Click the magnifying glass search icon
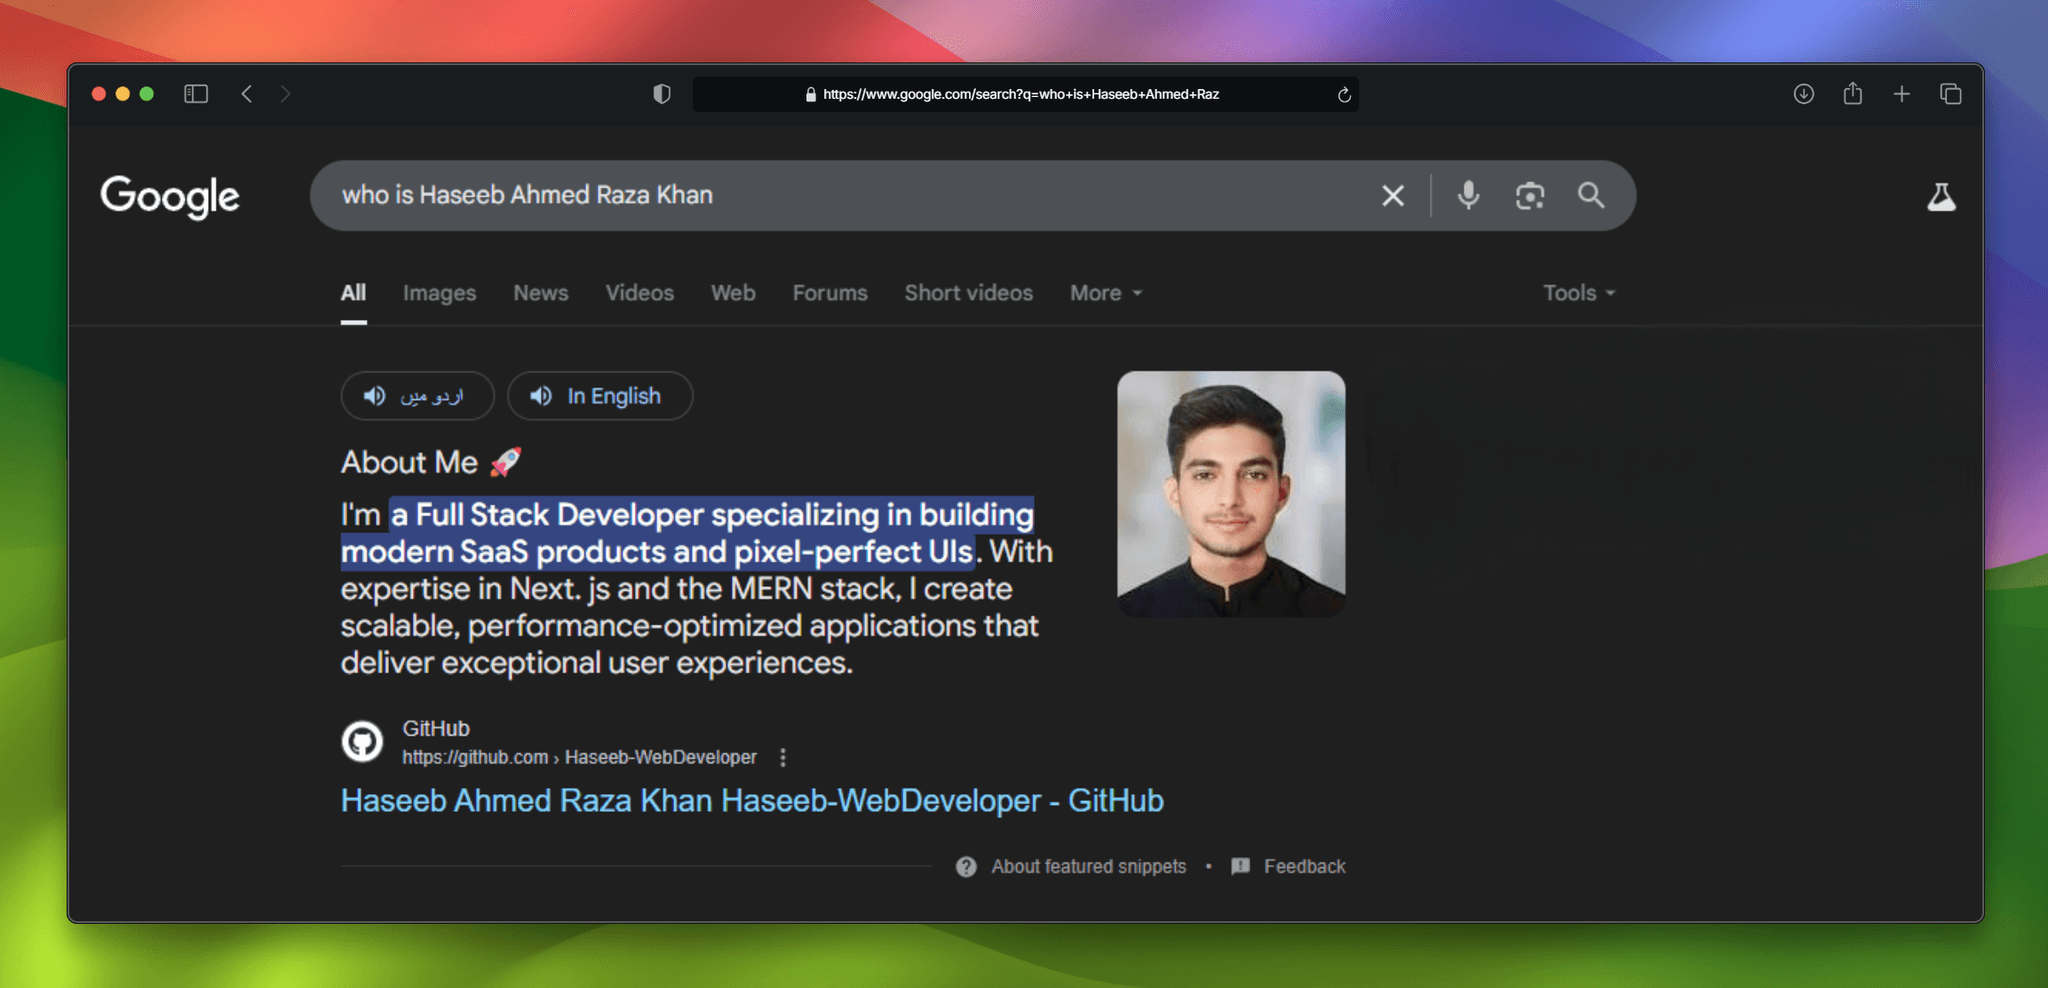Screen dimensions: 2048x988 click(x=1590, y=195)
